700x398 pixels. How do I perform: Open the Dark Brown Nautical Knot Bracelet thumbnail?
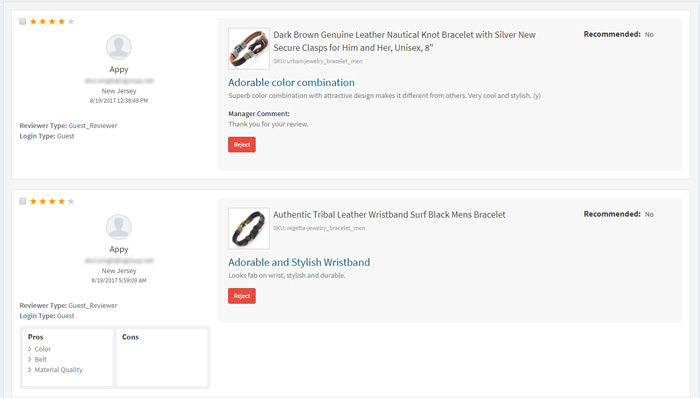[x=249, y=49]
